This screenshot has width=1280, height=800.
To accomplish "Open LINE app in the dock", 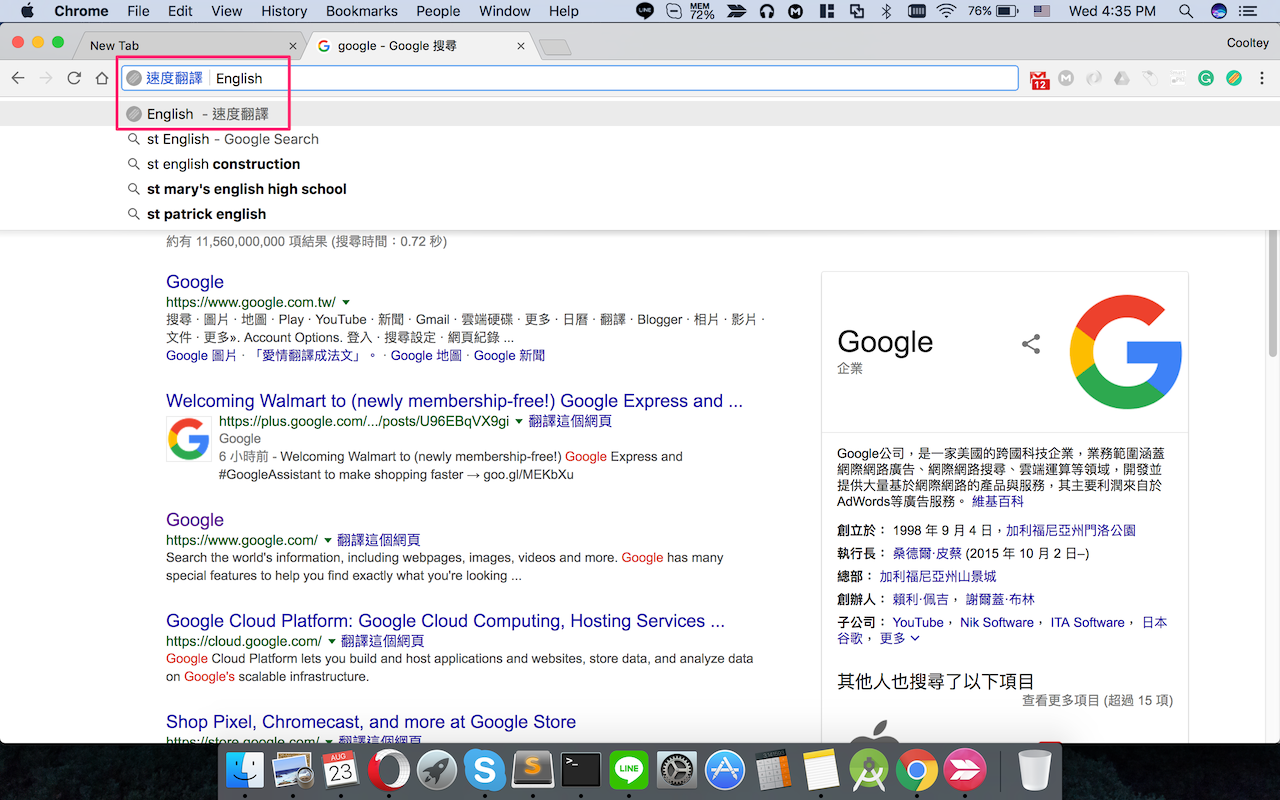I will 629,770.
